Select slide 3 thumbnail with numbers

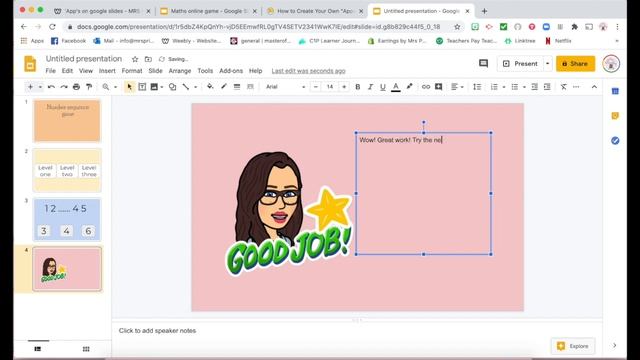(x=67, y=220)
